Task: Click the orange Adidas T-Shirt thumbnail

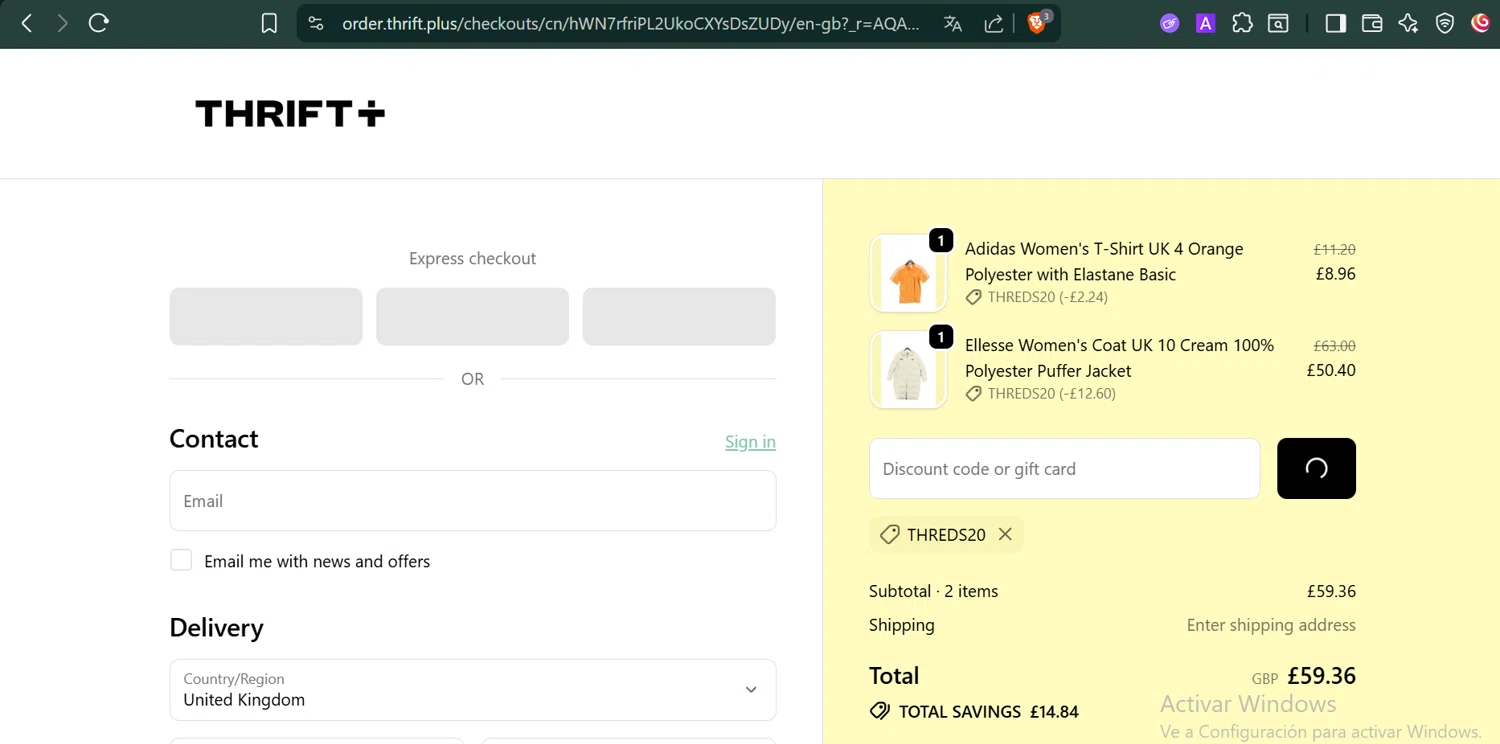Action: [908, 273]
